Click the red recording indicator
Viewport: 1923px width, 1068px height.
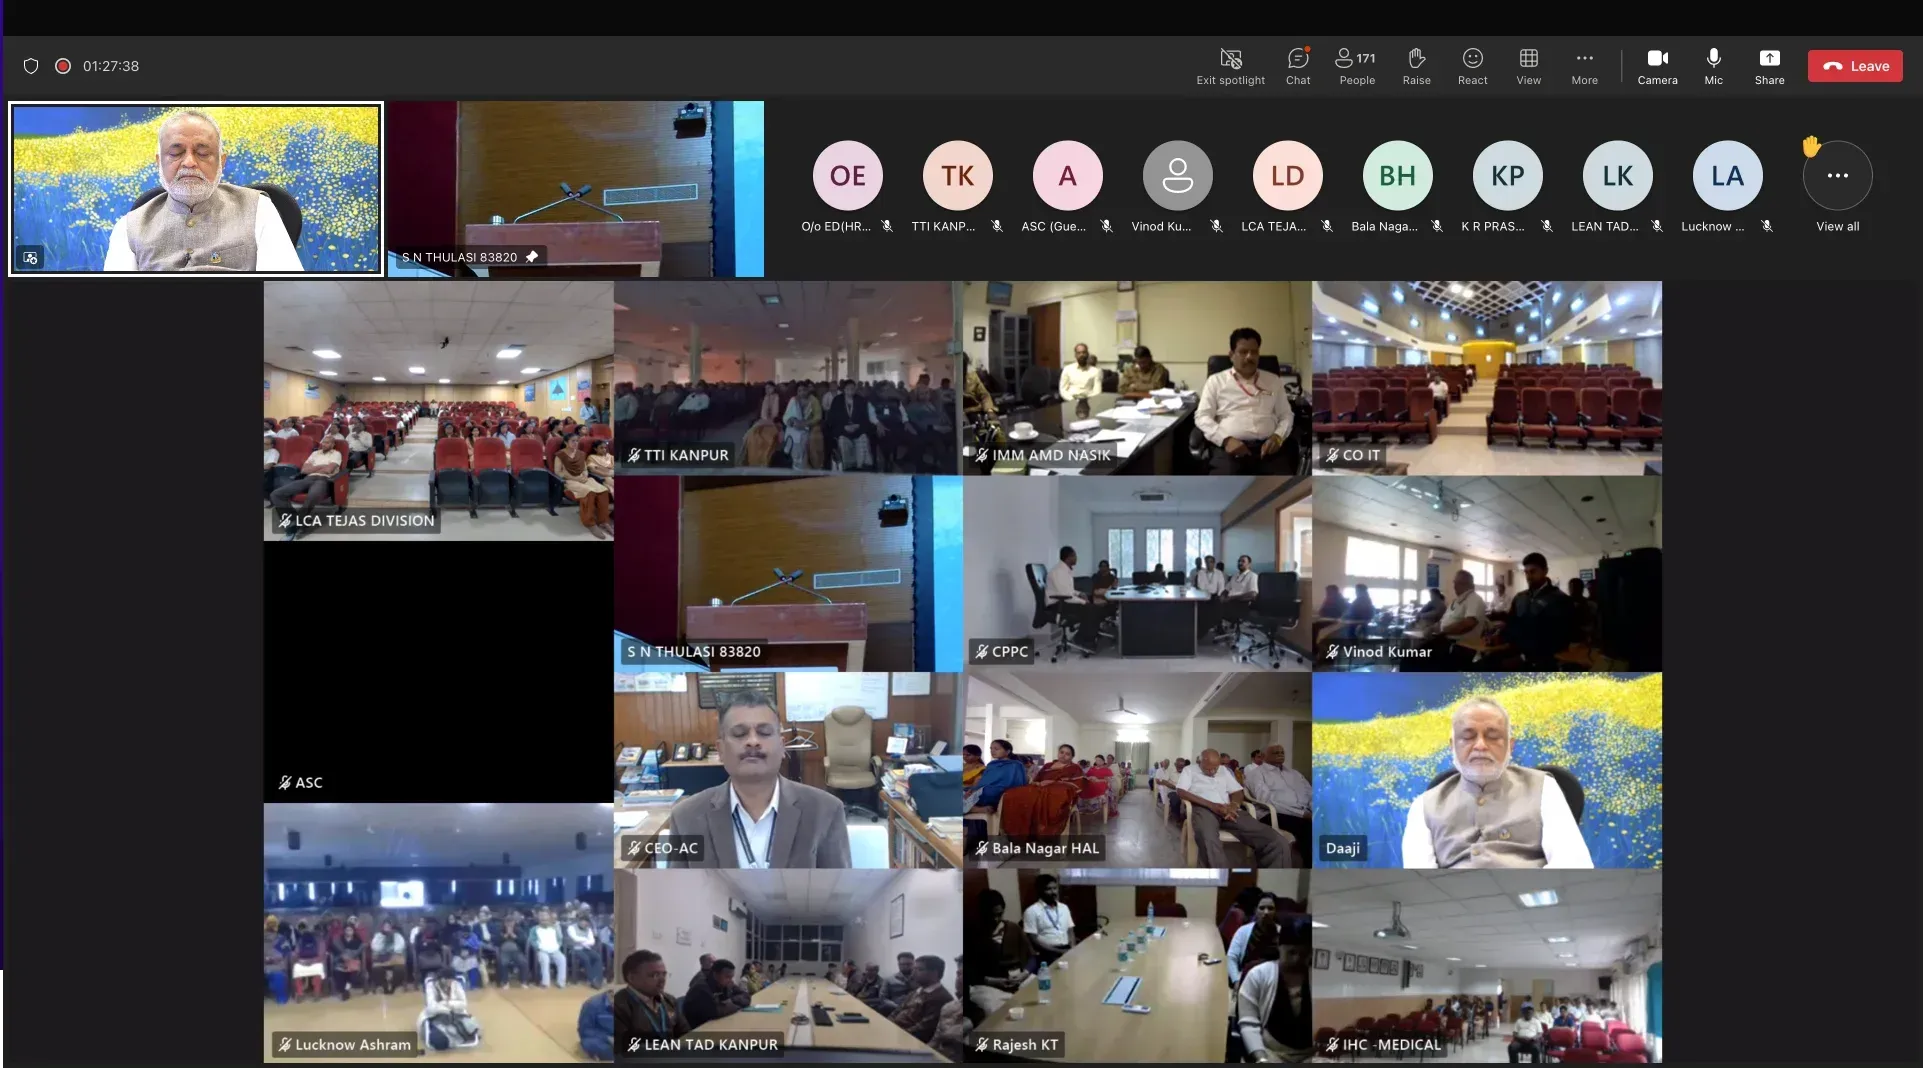point(63,66)
